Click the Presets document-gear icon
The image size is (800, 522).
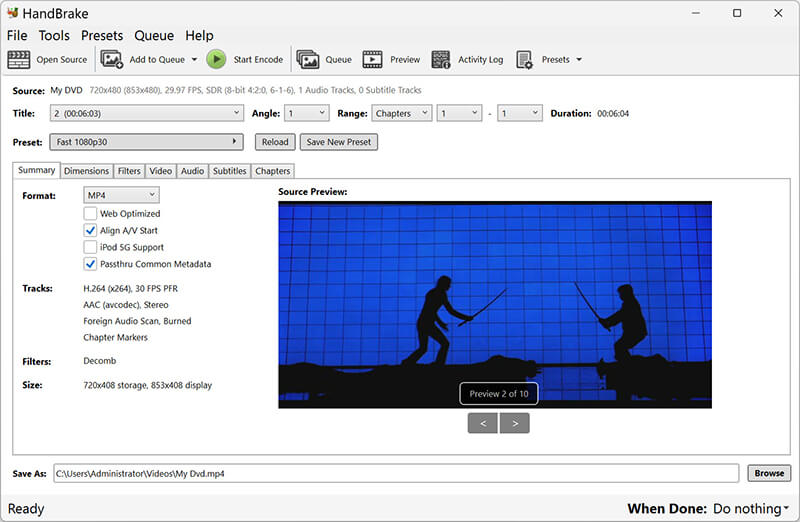tap(524, 60)
